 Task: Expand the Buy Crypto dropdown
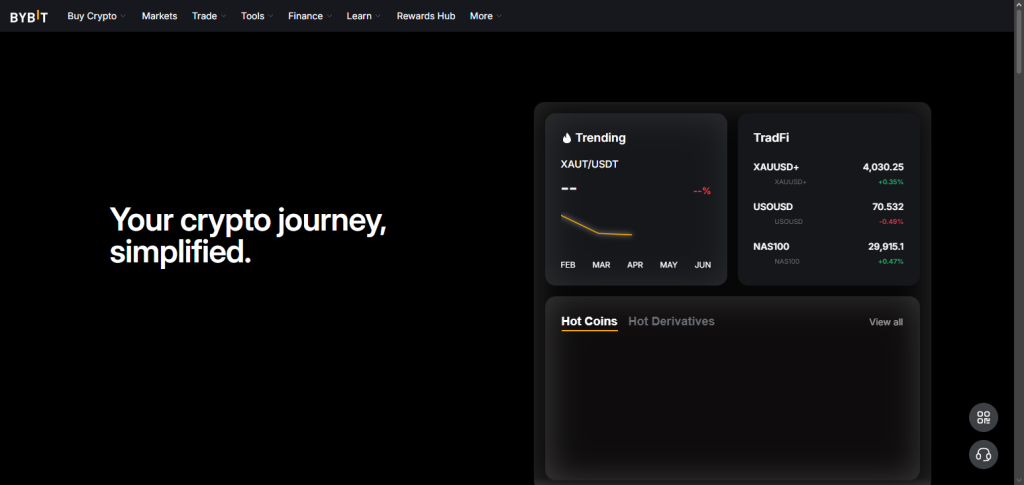click(96, 16)
